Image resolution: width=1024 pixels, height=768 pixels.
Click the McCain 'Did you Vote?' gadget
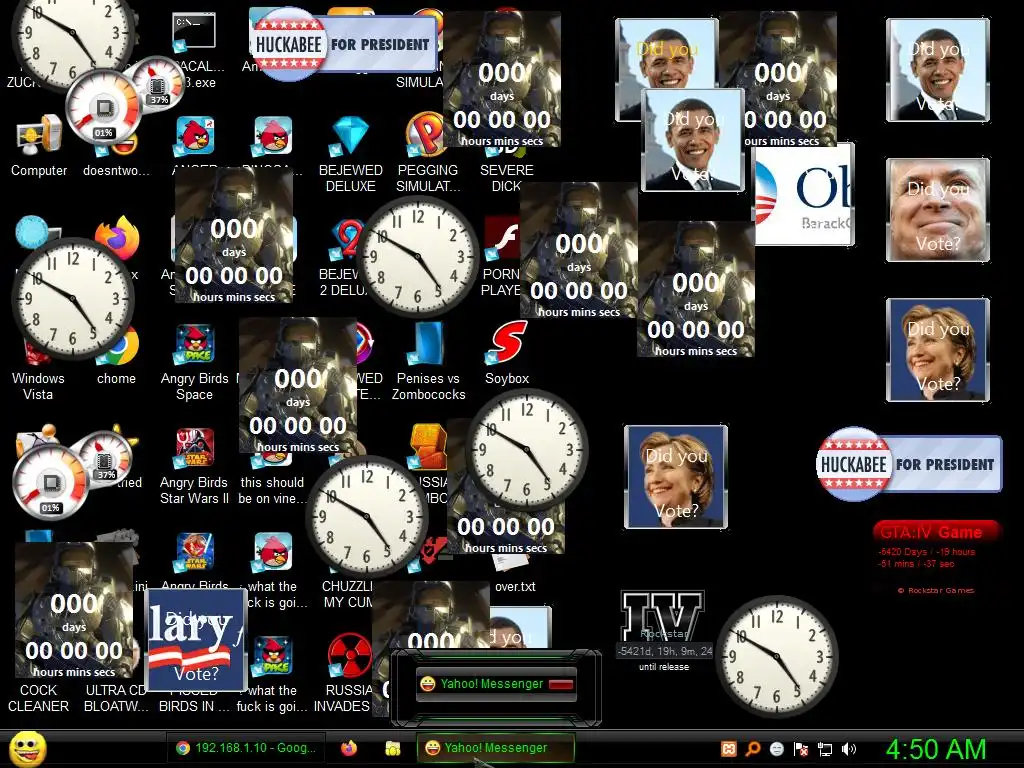point(938,210)
